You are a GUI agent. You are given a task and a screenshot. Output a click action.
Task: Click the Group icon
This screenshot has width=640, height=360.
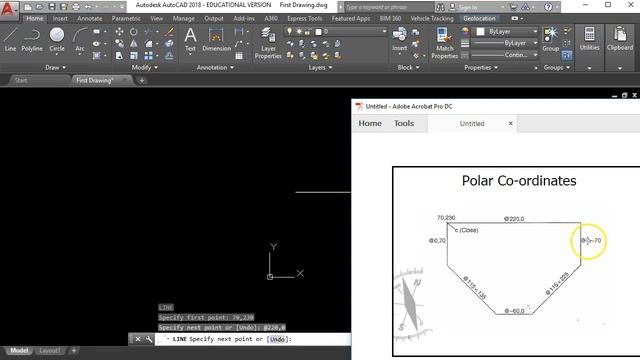pos(550,40)
